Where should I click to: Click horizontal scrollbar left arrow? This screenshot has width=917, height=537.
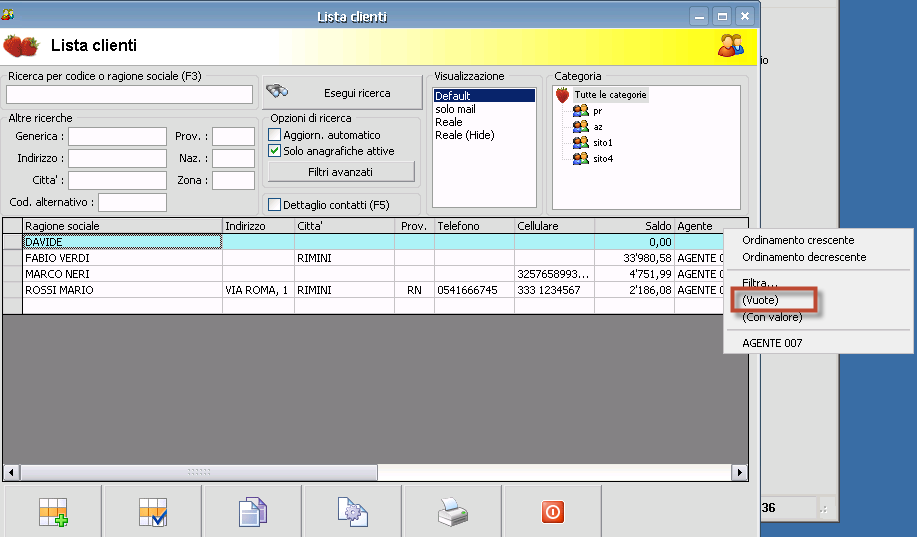coord(11,472)
